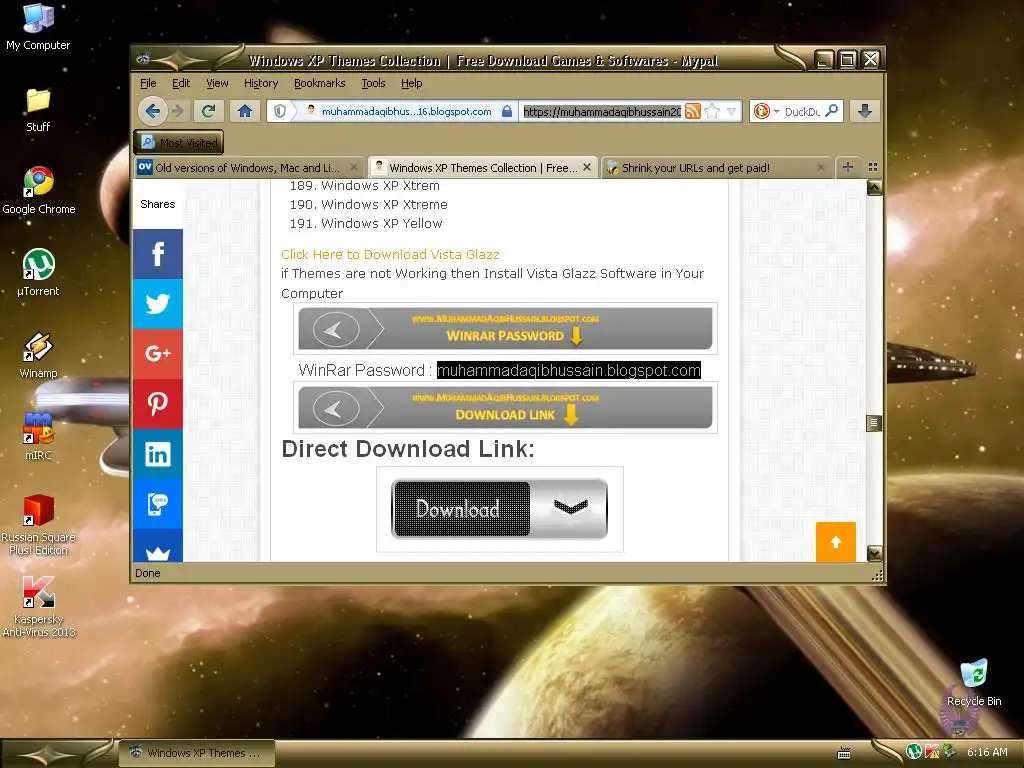The width and height of the screenshot is (1024, 768).
Task: Click inside the DuckDuckGo search field
Action: pyautogui.click(x=802, y=112)
